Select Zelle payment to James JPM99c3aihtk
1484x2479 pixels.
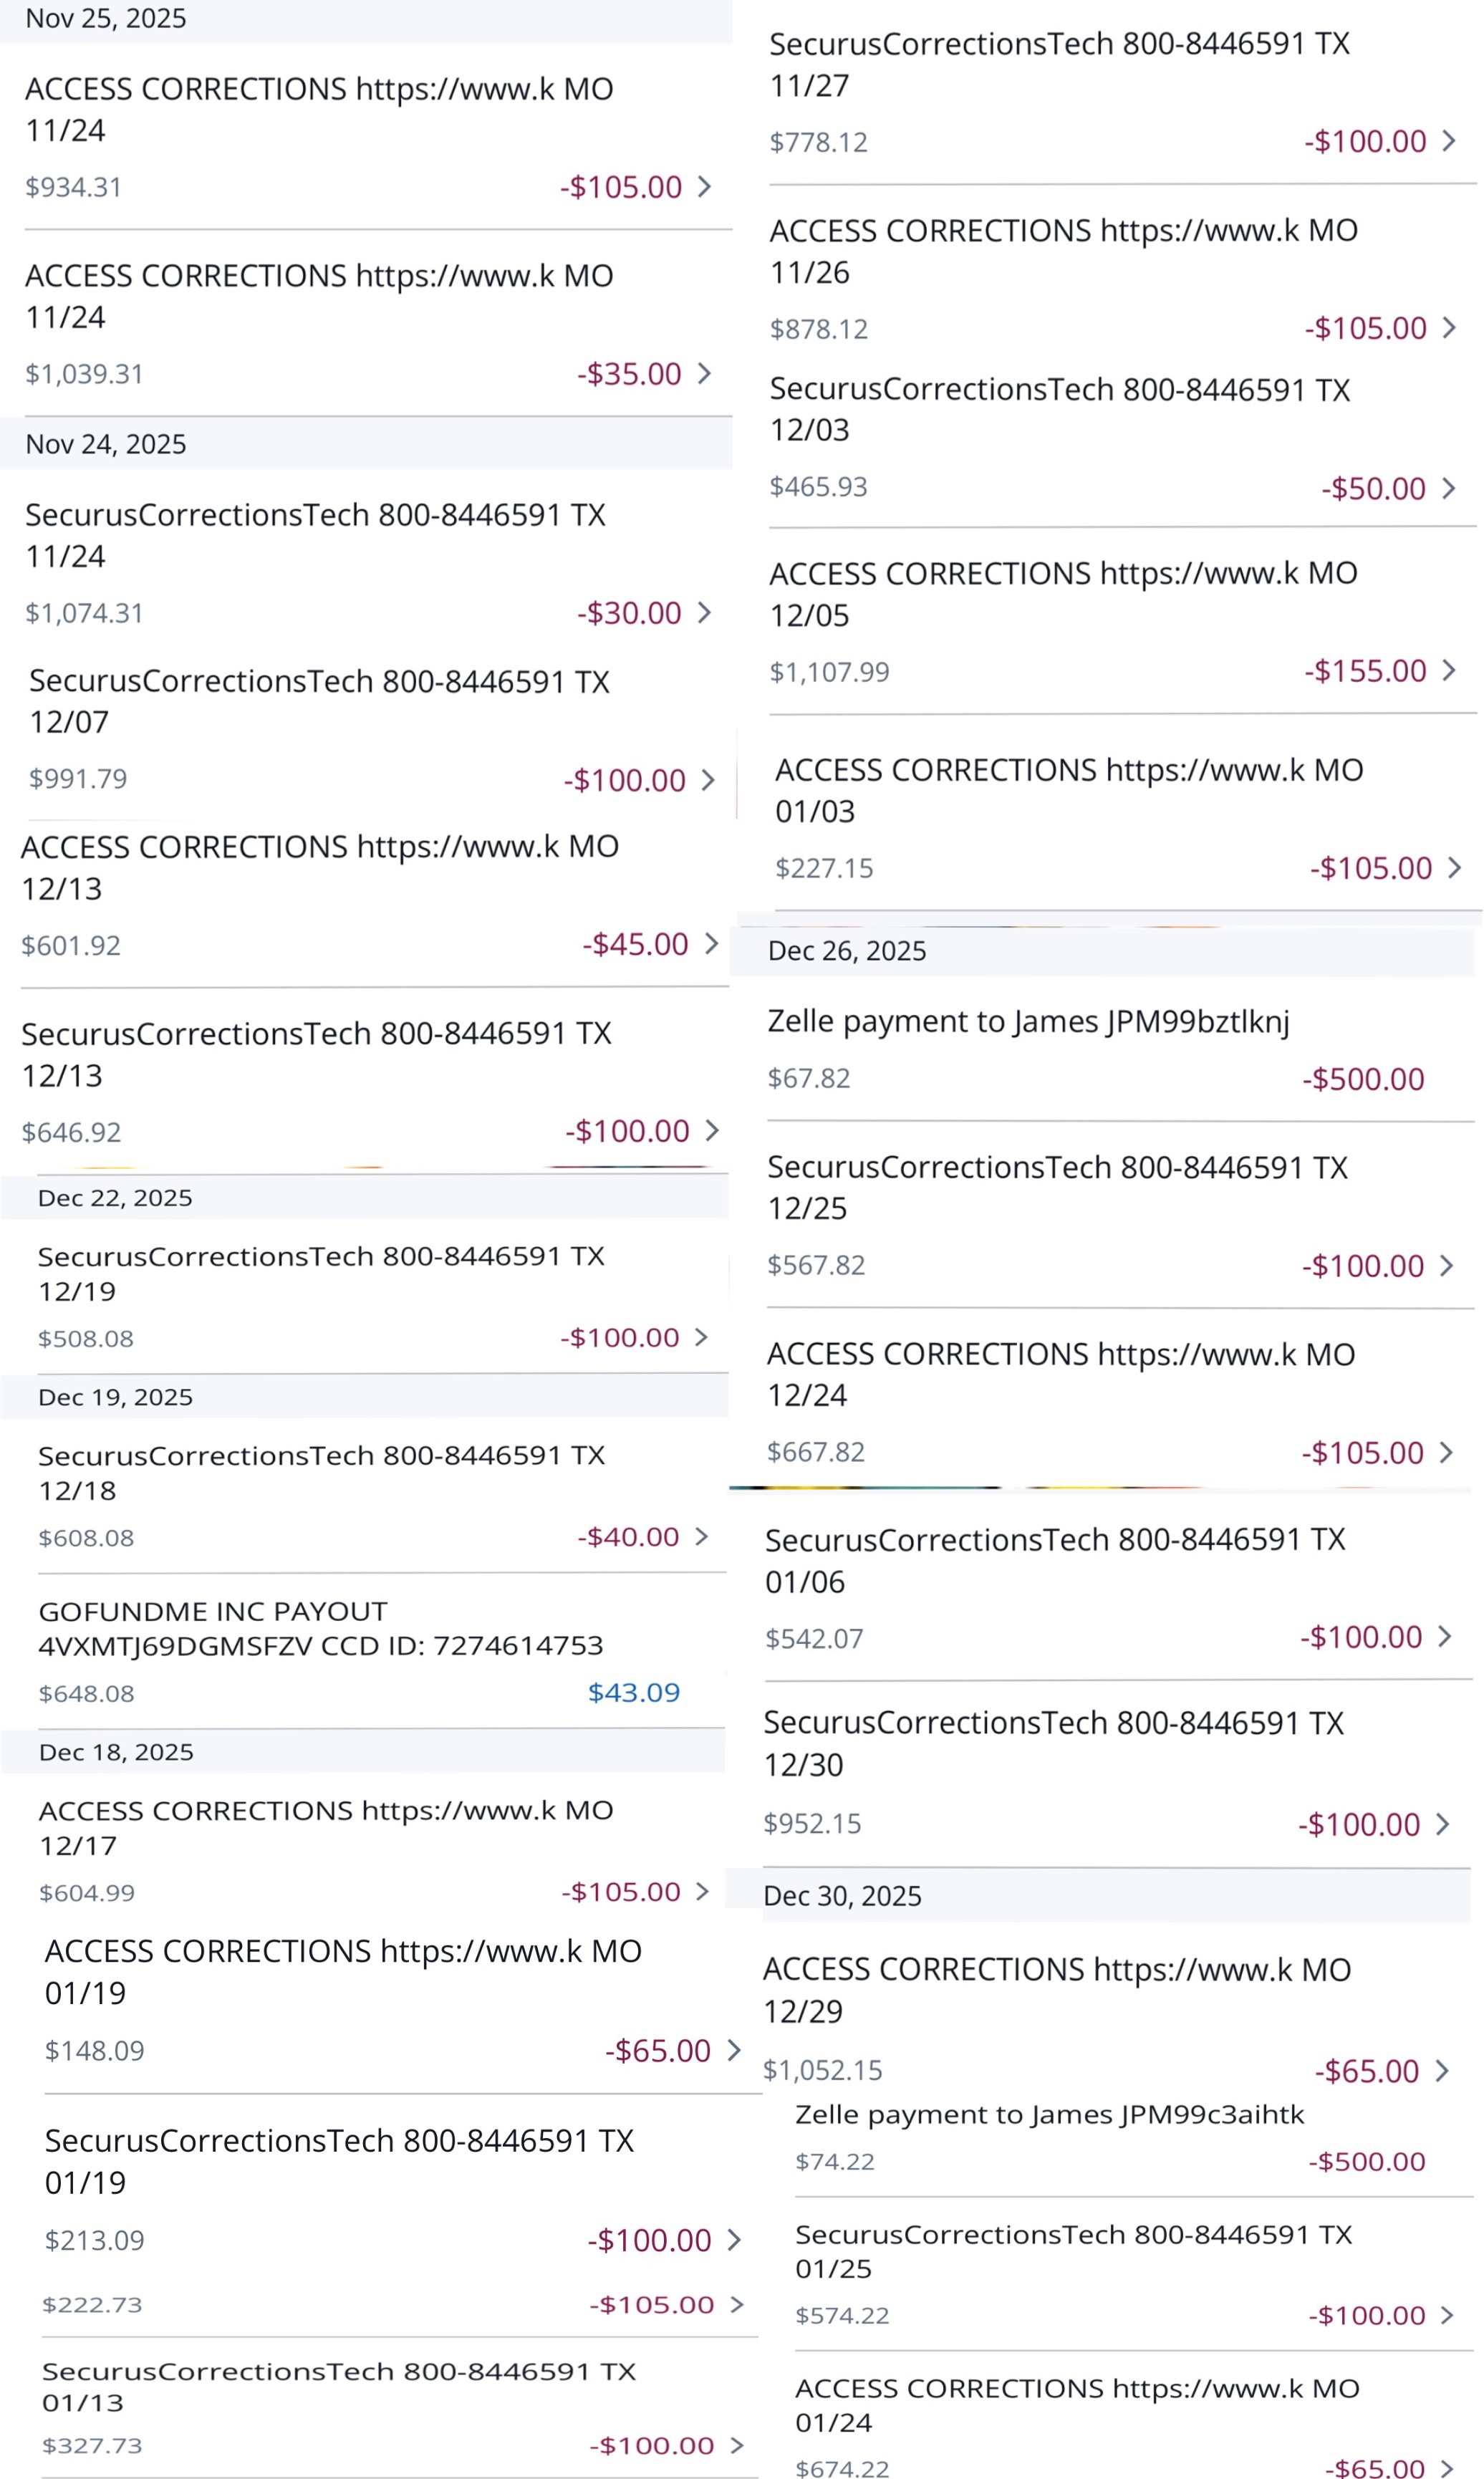coord(1049,2115)
